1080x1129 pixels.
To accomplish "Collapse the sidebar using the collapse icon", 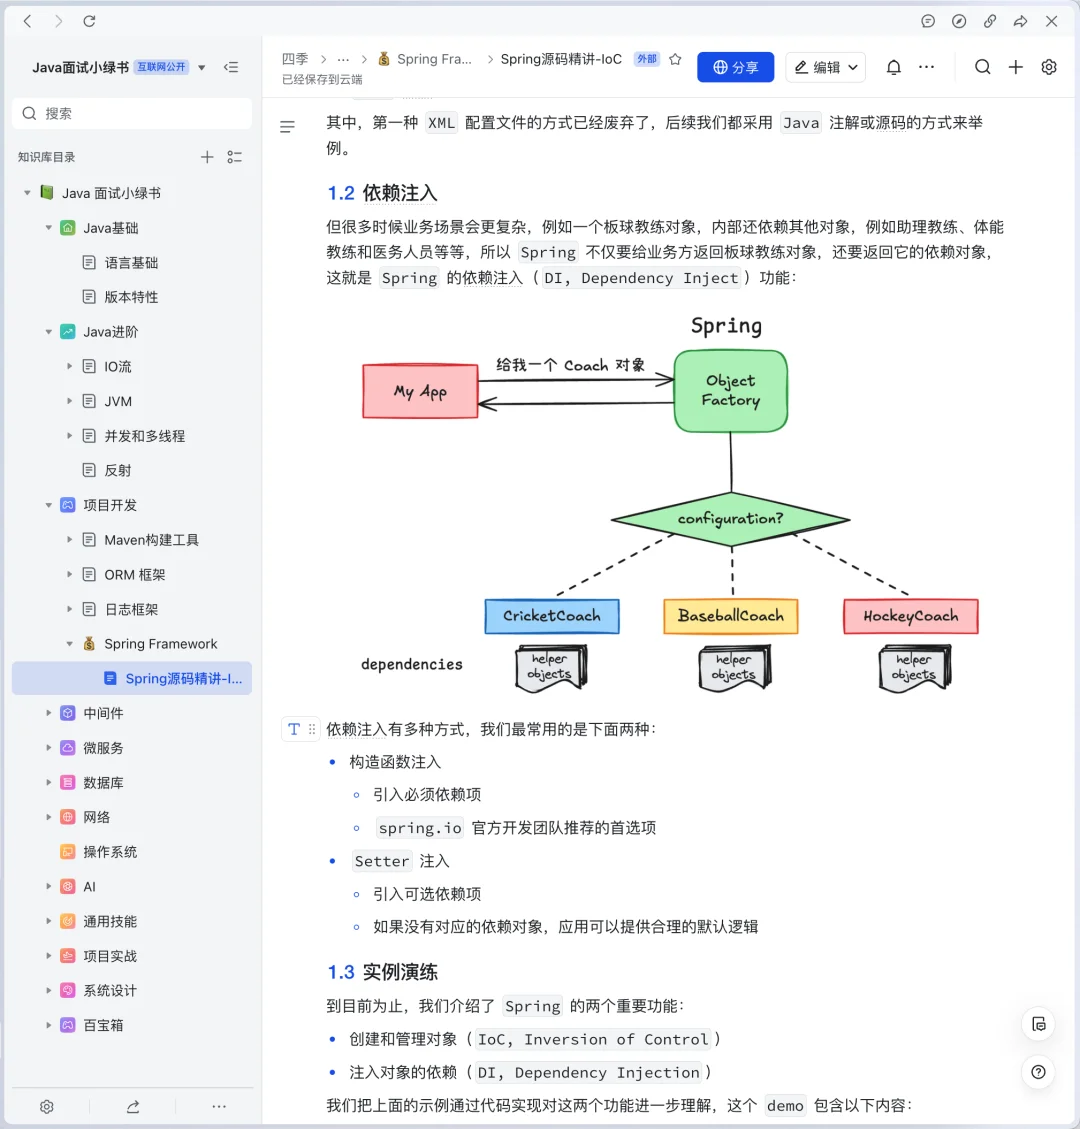I will pos(232,67).
